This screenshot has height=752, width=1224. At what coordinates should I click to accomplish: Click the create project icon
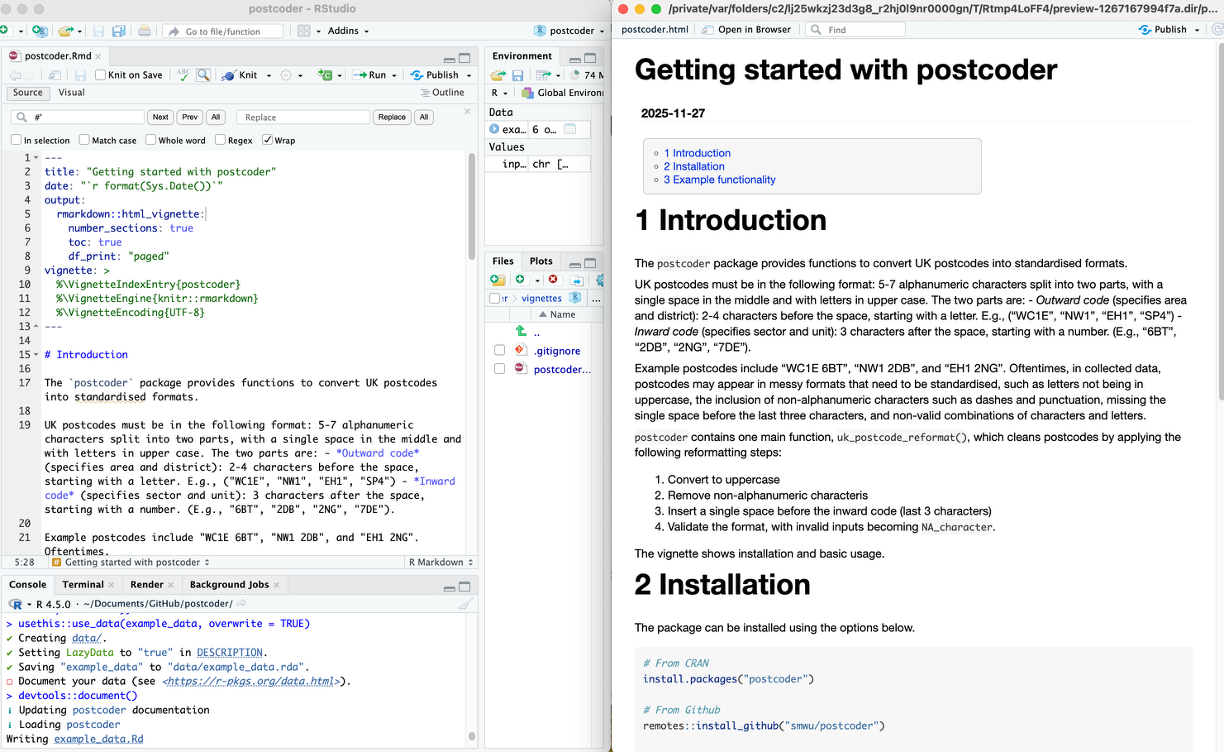(40, 31)
